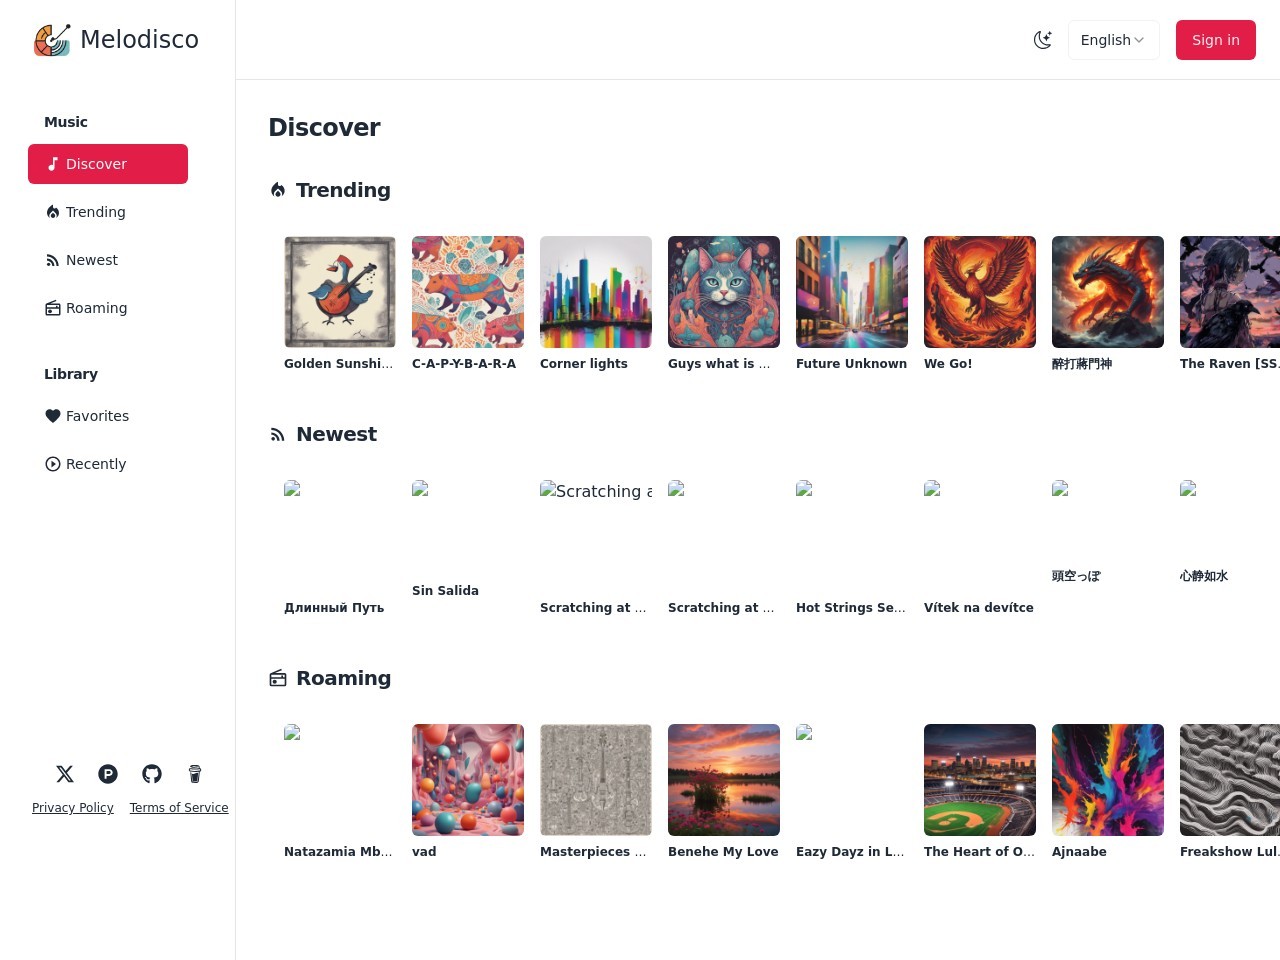Open the Terms of Service link

(179, 808)
